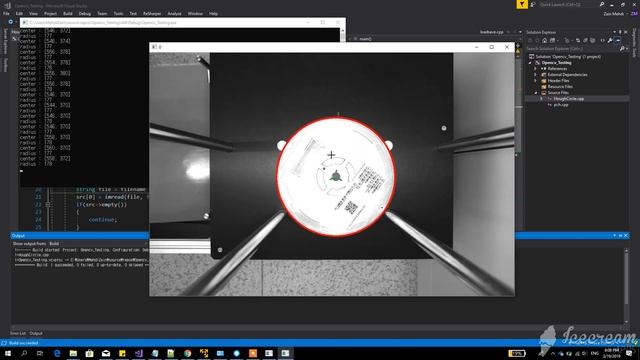
Task: Open the Window menu
Action: 195,13
